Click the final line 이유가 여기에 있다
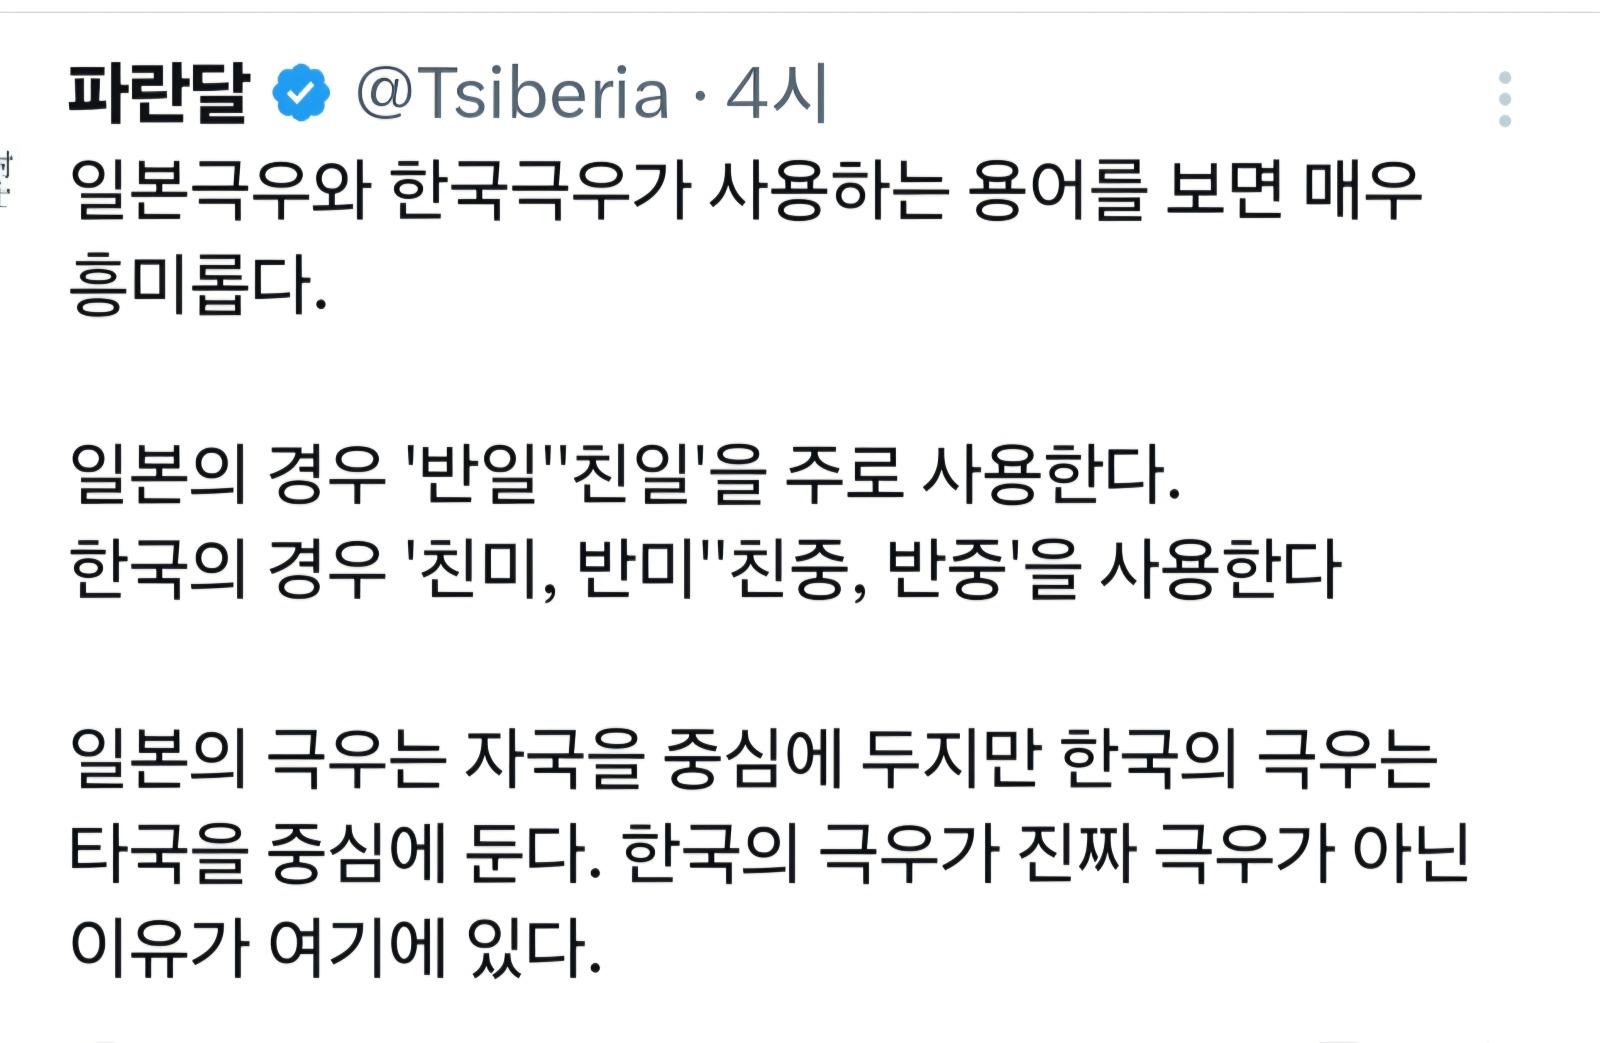This screenshot has height=1043, width=1600. point(336,946)
